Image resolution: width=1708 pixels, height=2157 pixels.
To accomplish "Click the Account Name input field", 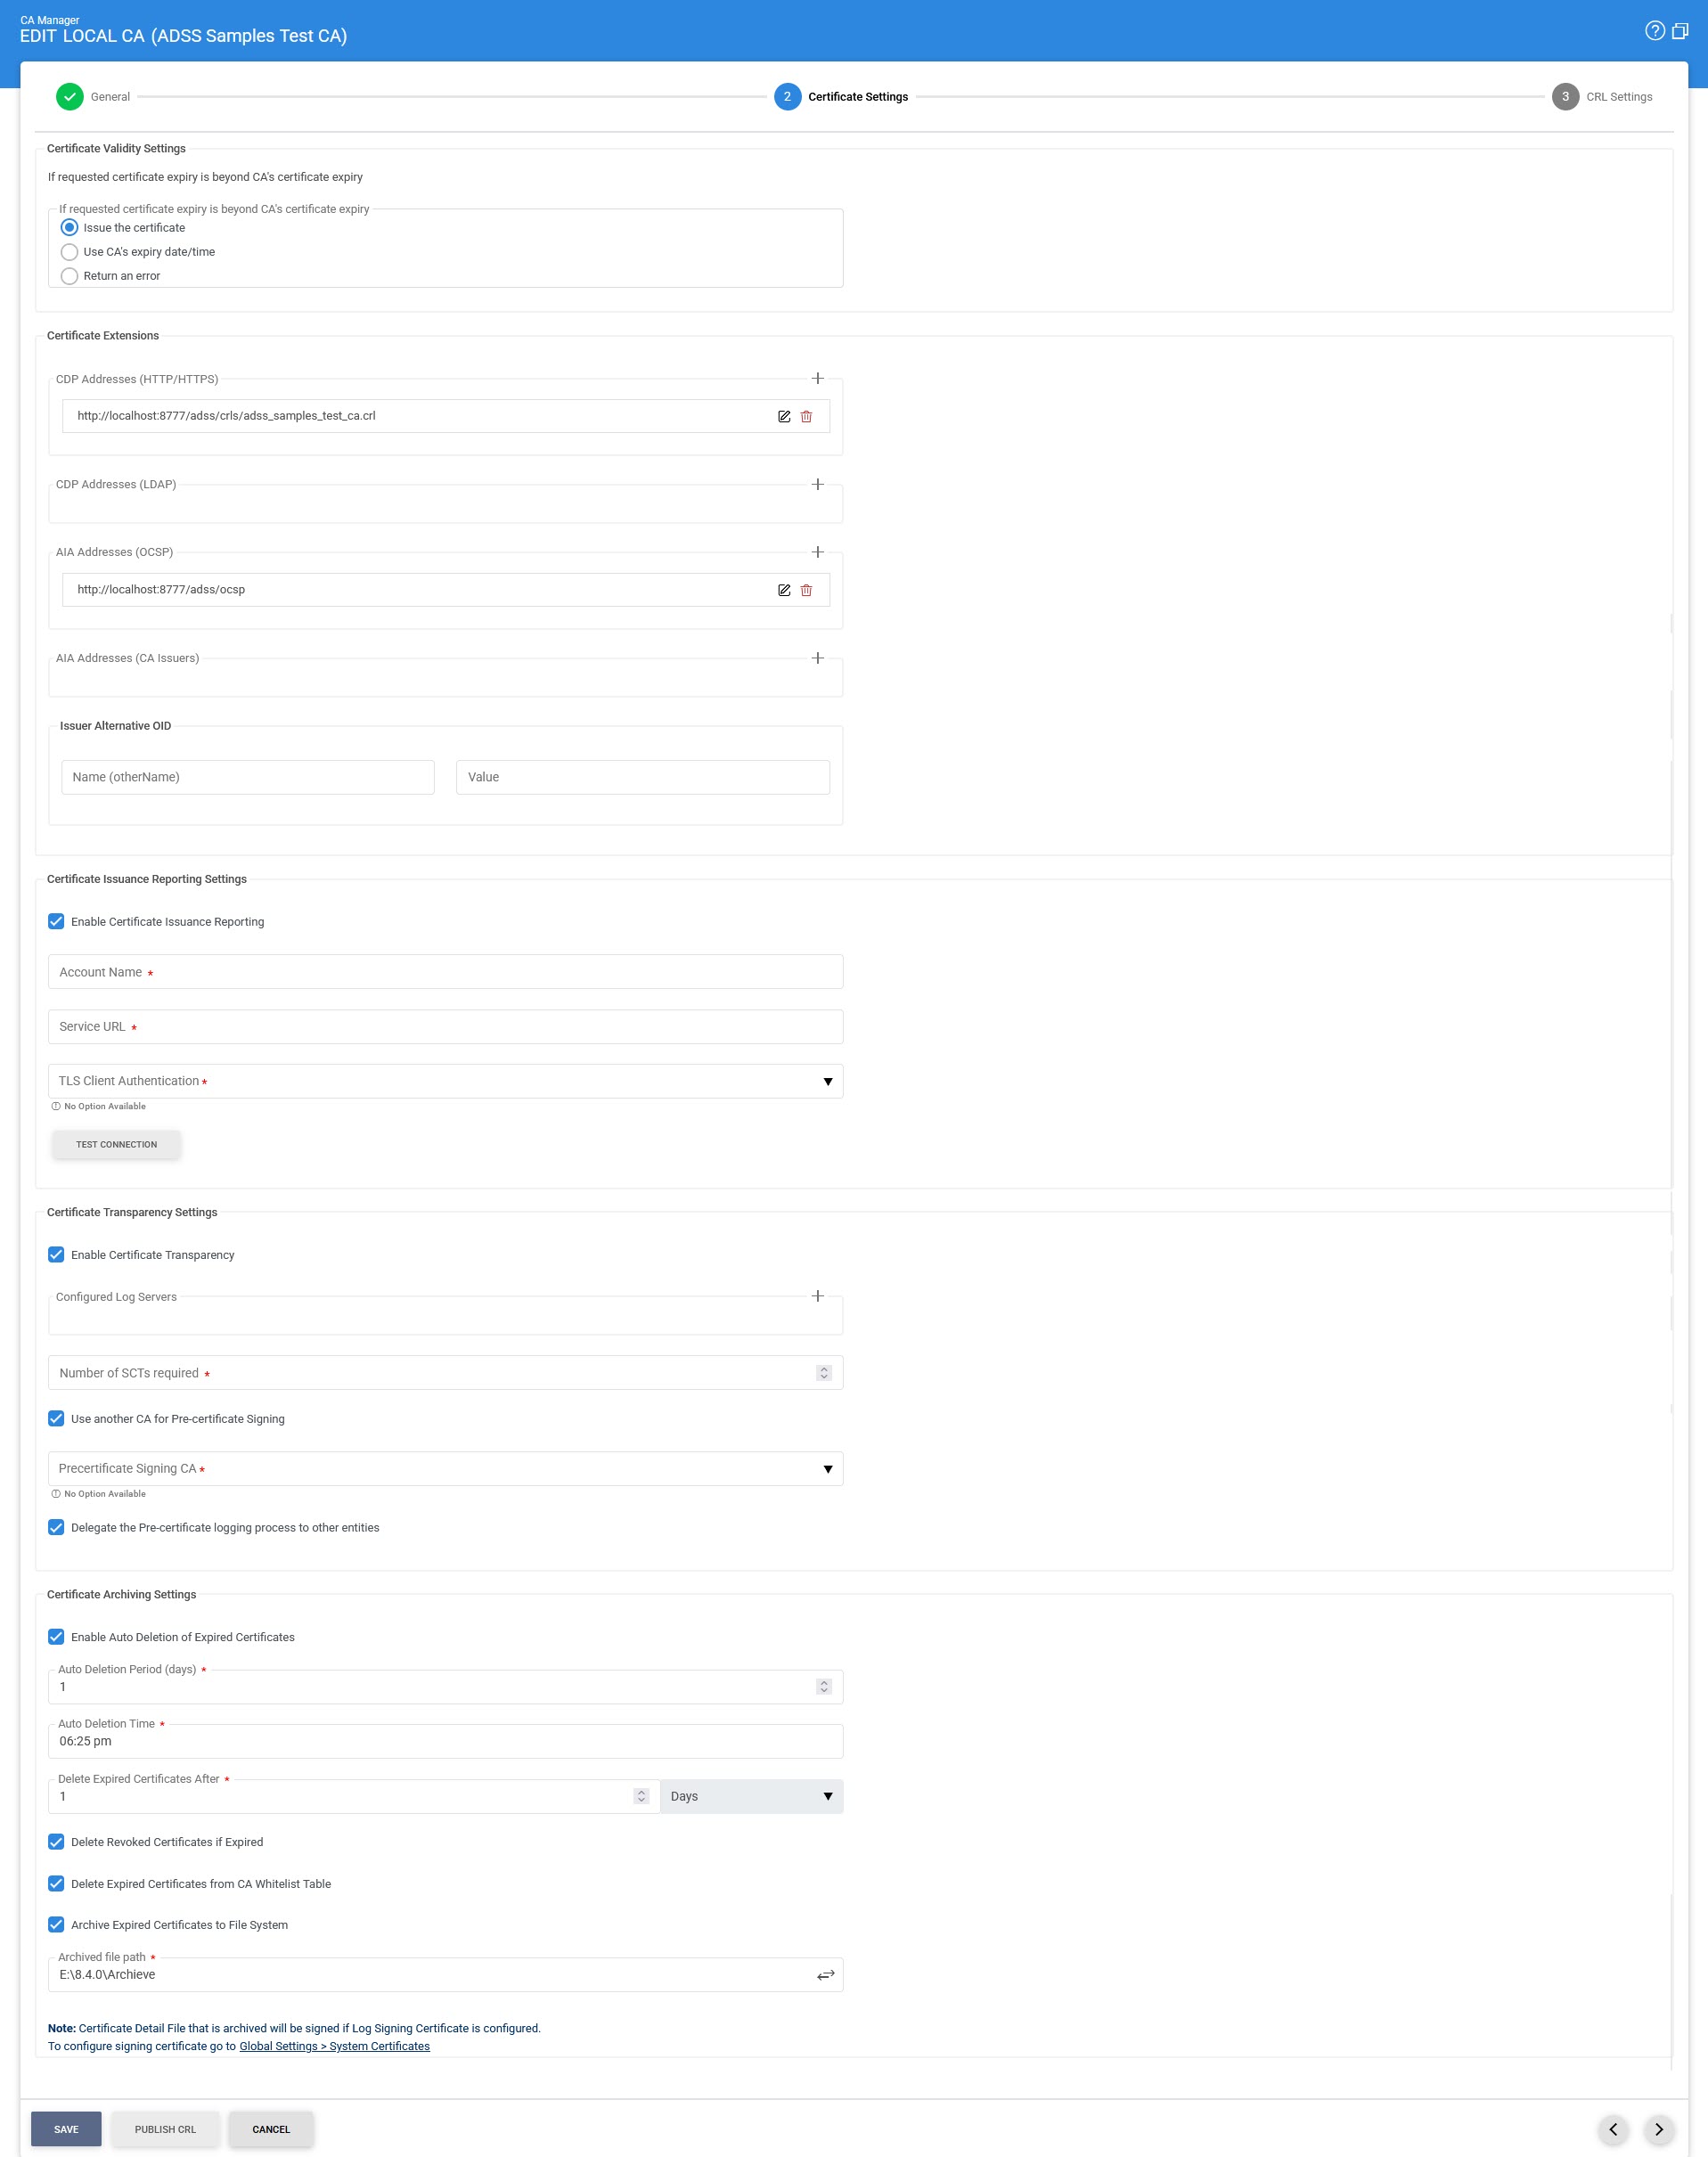I will coord(445,972).
